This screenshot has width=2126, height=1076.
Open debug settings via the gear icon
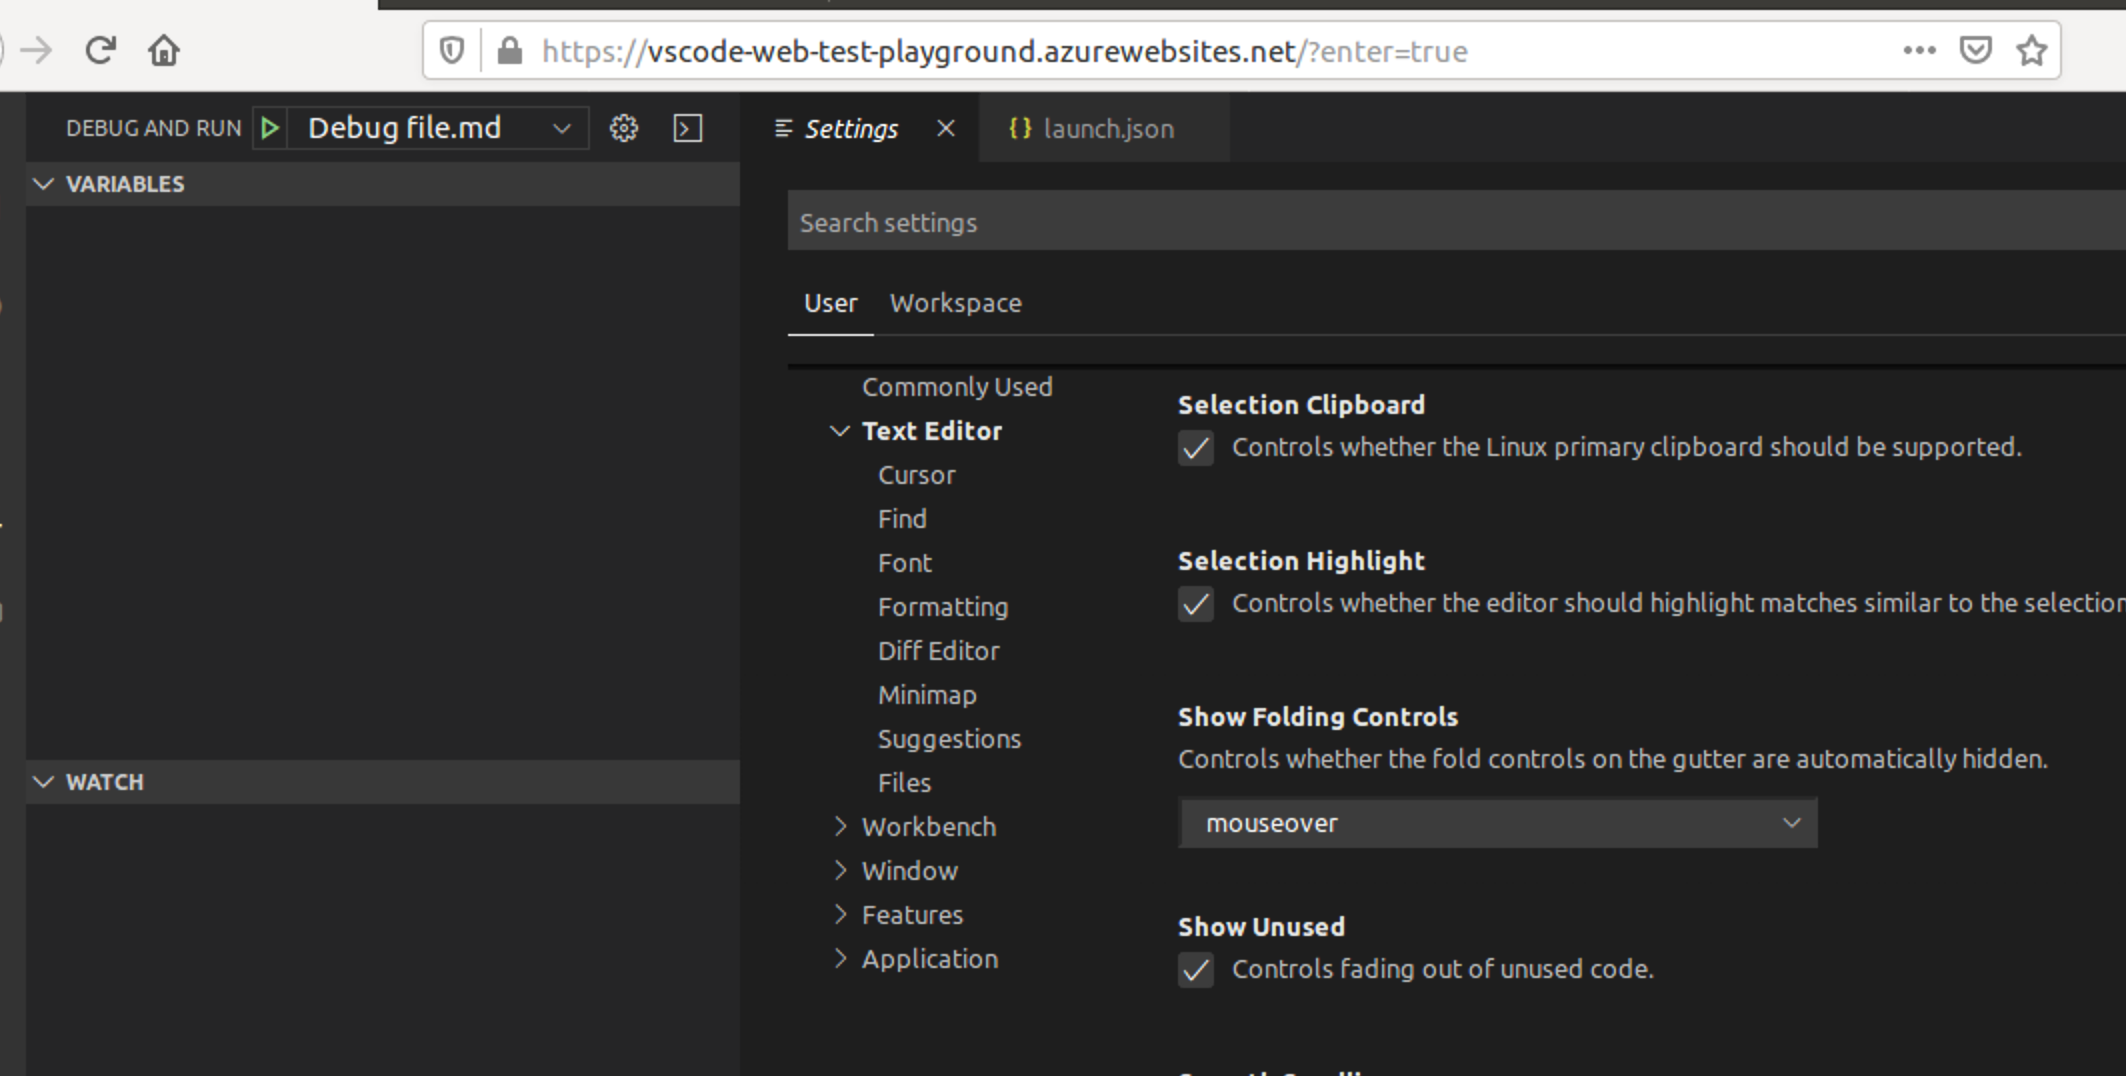(x=622, y=128)
